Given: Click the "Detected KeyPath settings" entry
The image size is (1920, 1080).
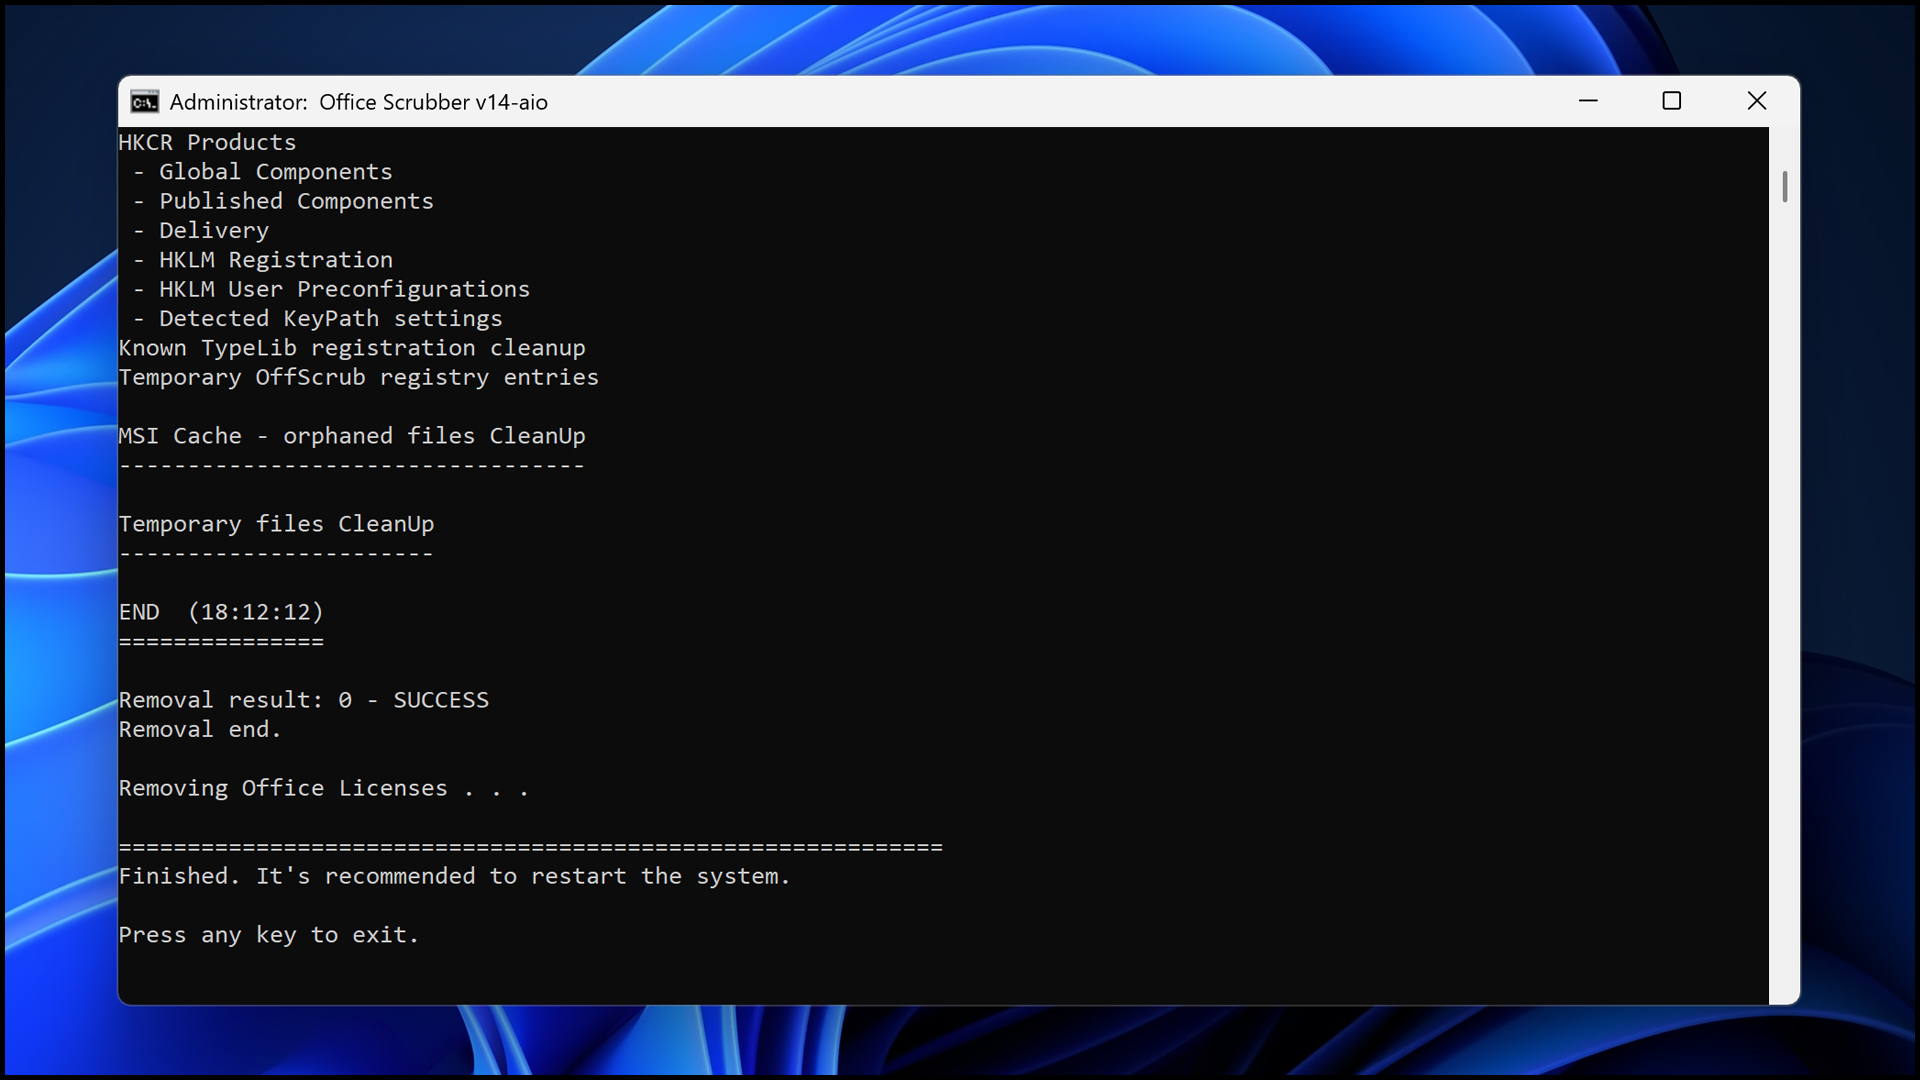Looking at the screenshot, I should 330,318.
